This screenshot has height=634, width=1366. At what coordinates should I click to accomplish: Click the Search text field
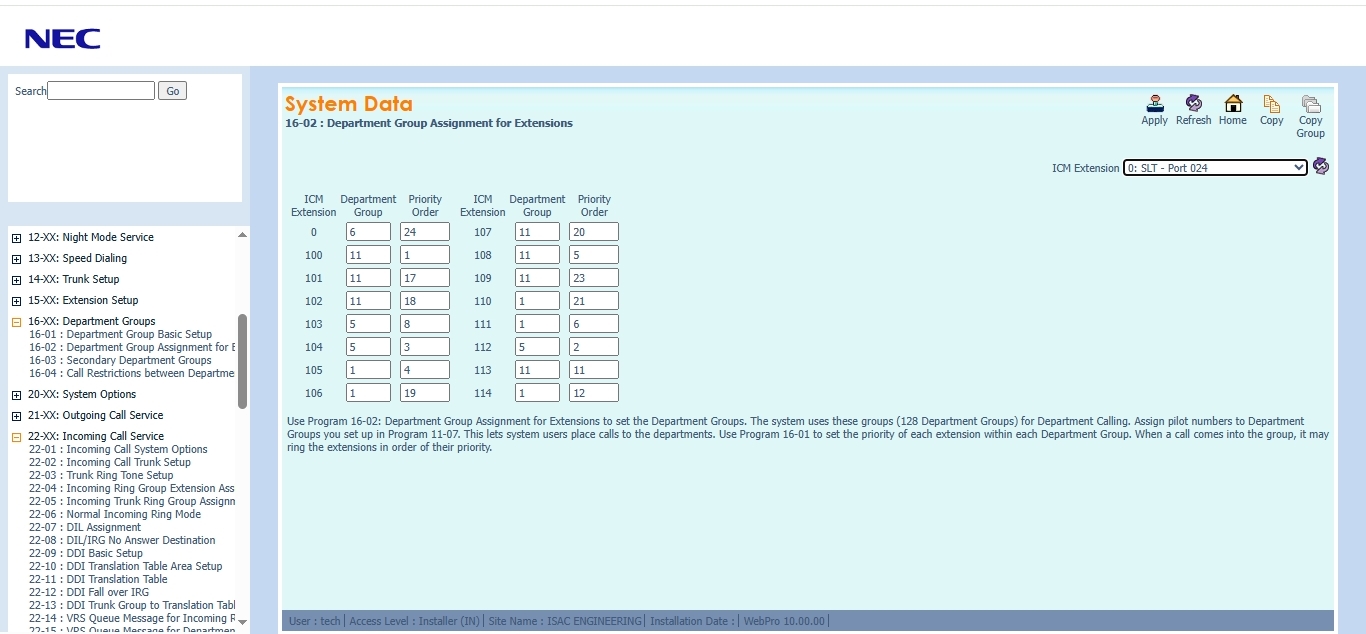[101, 91]
